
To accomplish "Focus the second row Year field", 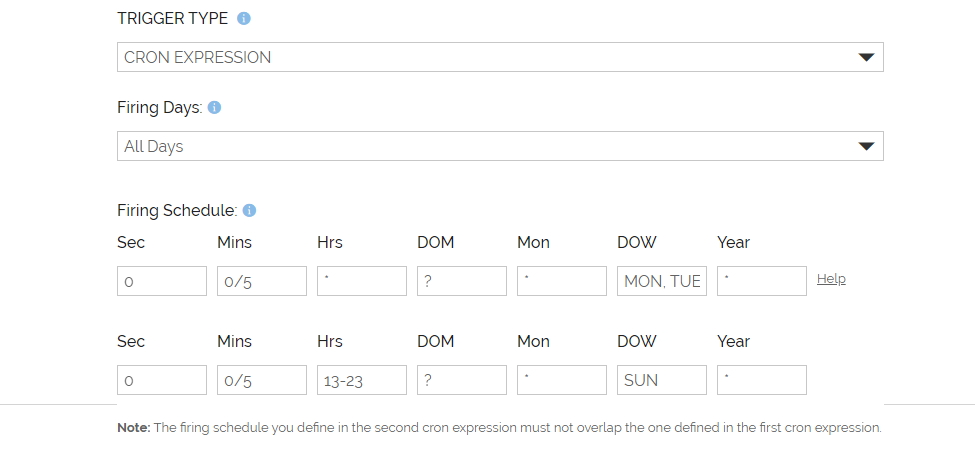I will point(762,380).
